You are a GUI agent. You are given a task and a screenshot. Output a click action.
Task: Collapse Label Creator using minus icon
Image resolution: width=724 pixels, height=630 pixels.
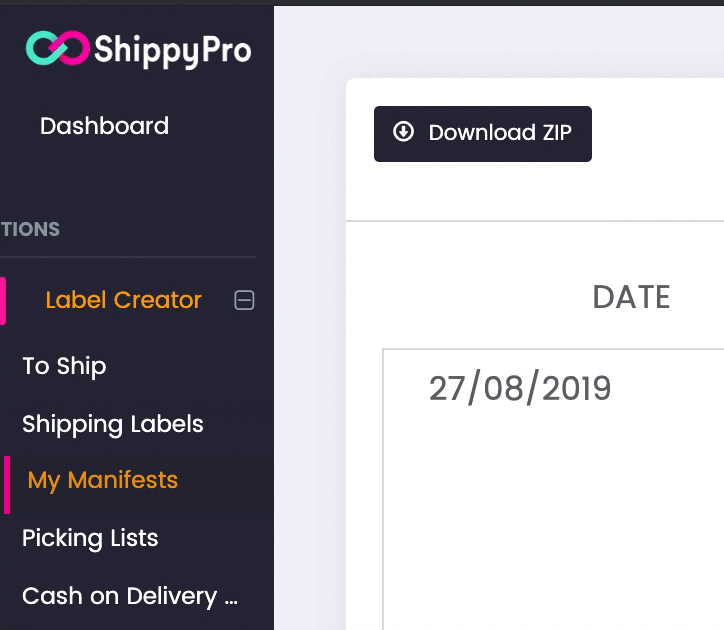(244, 300)
